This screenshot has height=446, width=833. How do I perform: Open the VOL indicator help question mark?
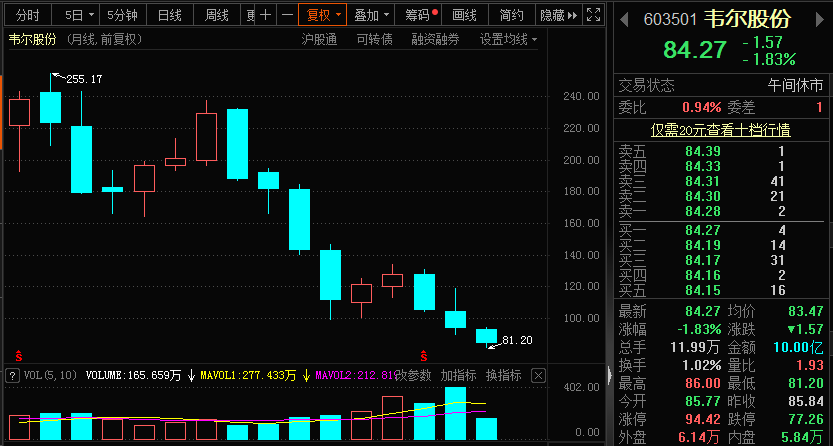point(12,376)
